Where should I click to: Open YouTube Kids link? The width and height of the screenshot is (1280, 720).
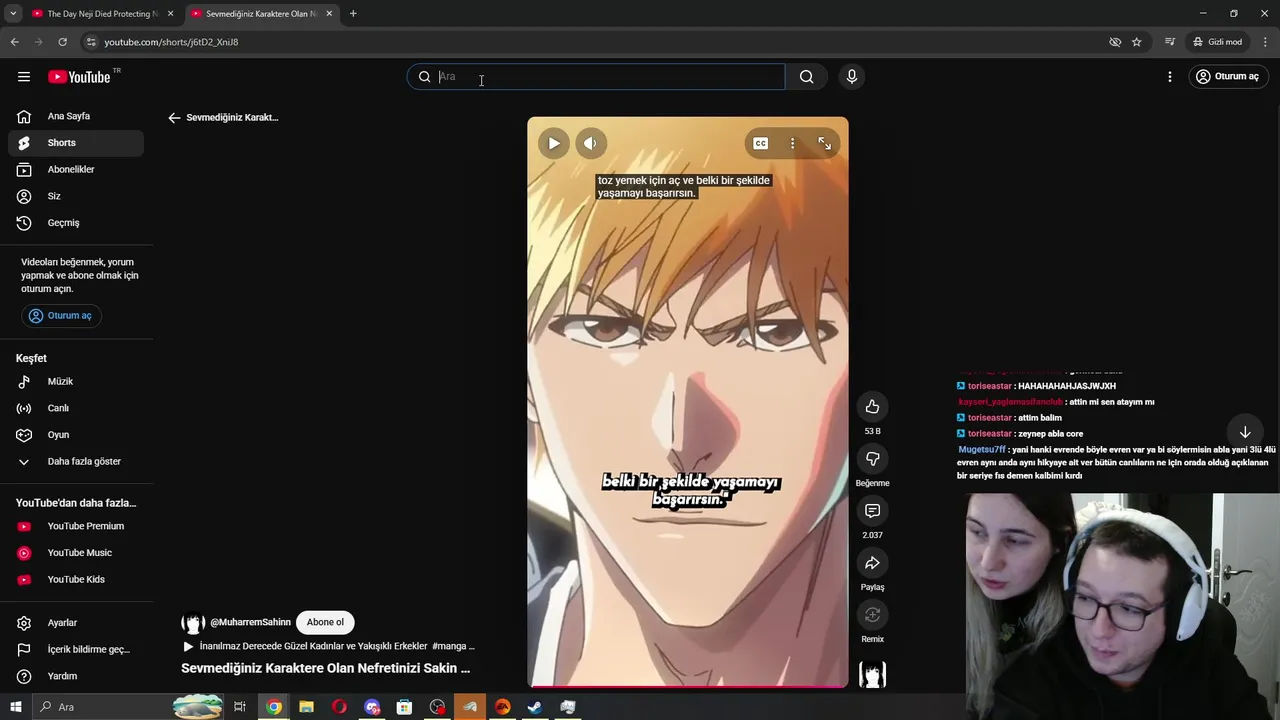[x=76, y=580]
